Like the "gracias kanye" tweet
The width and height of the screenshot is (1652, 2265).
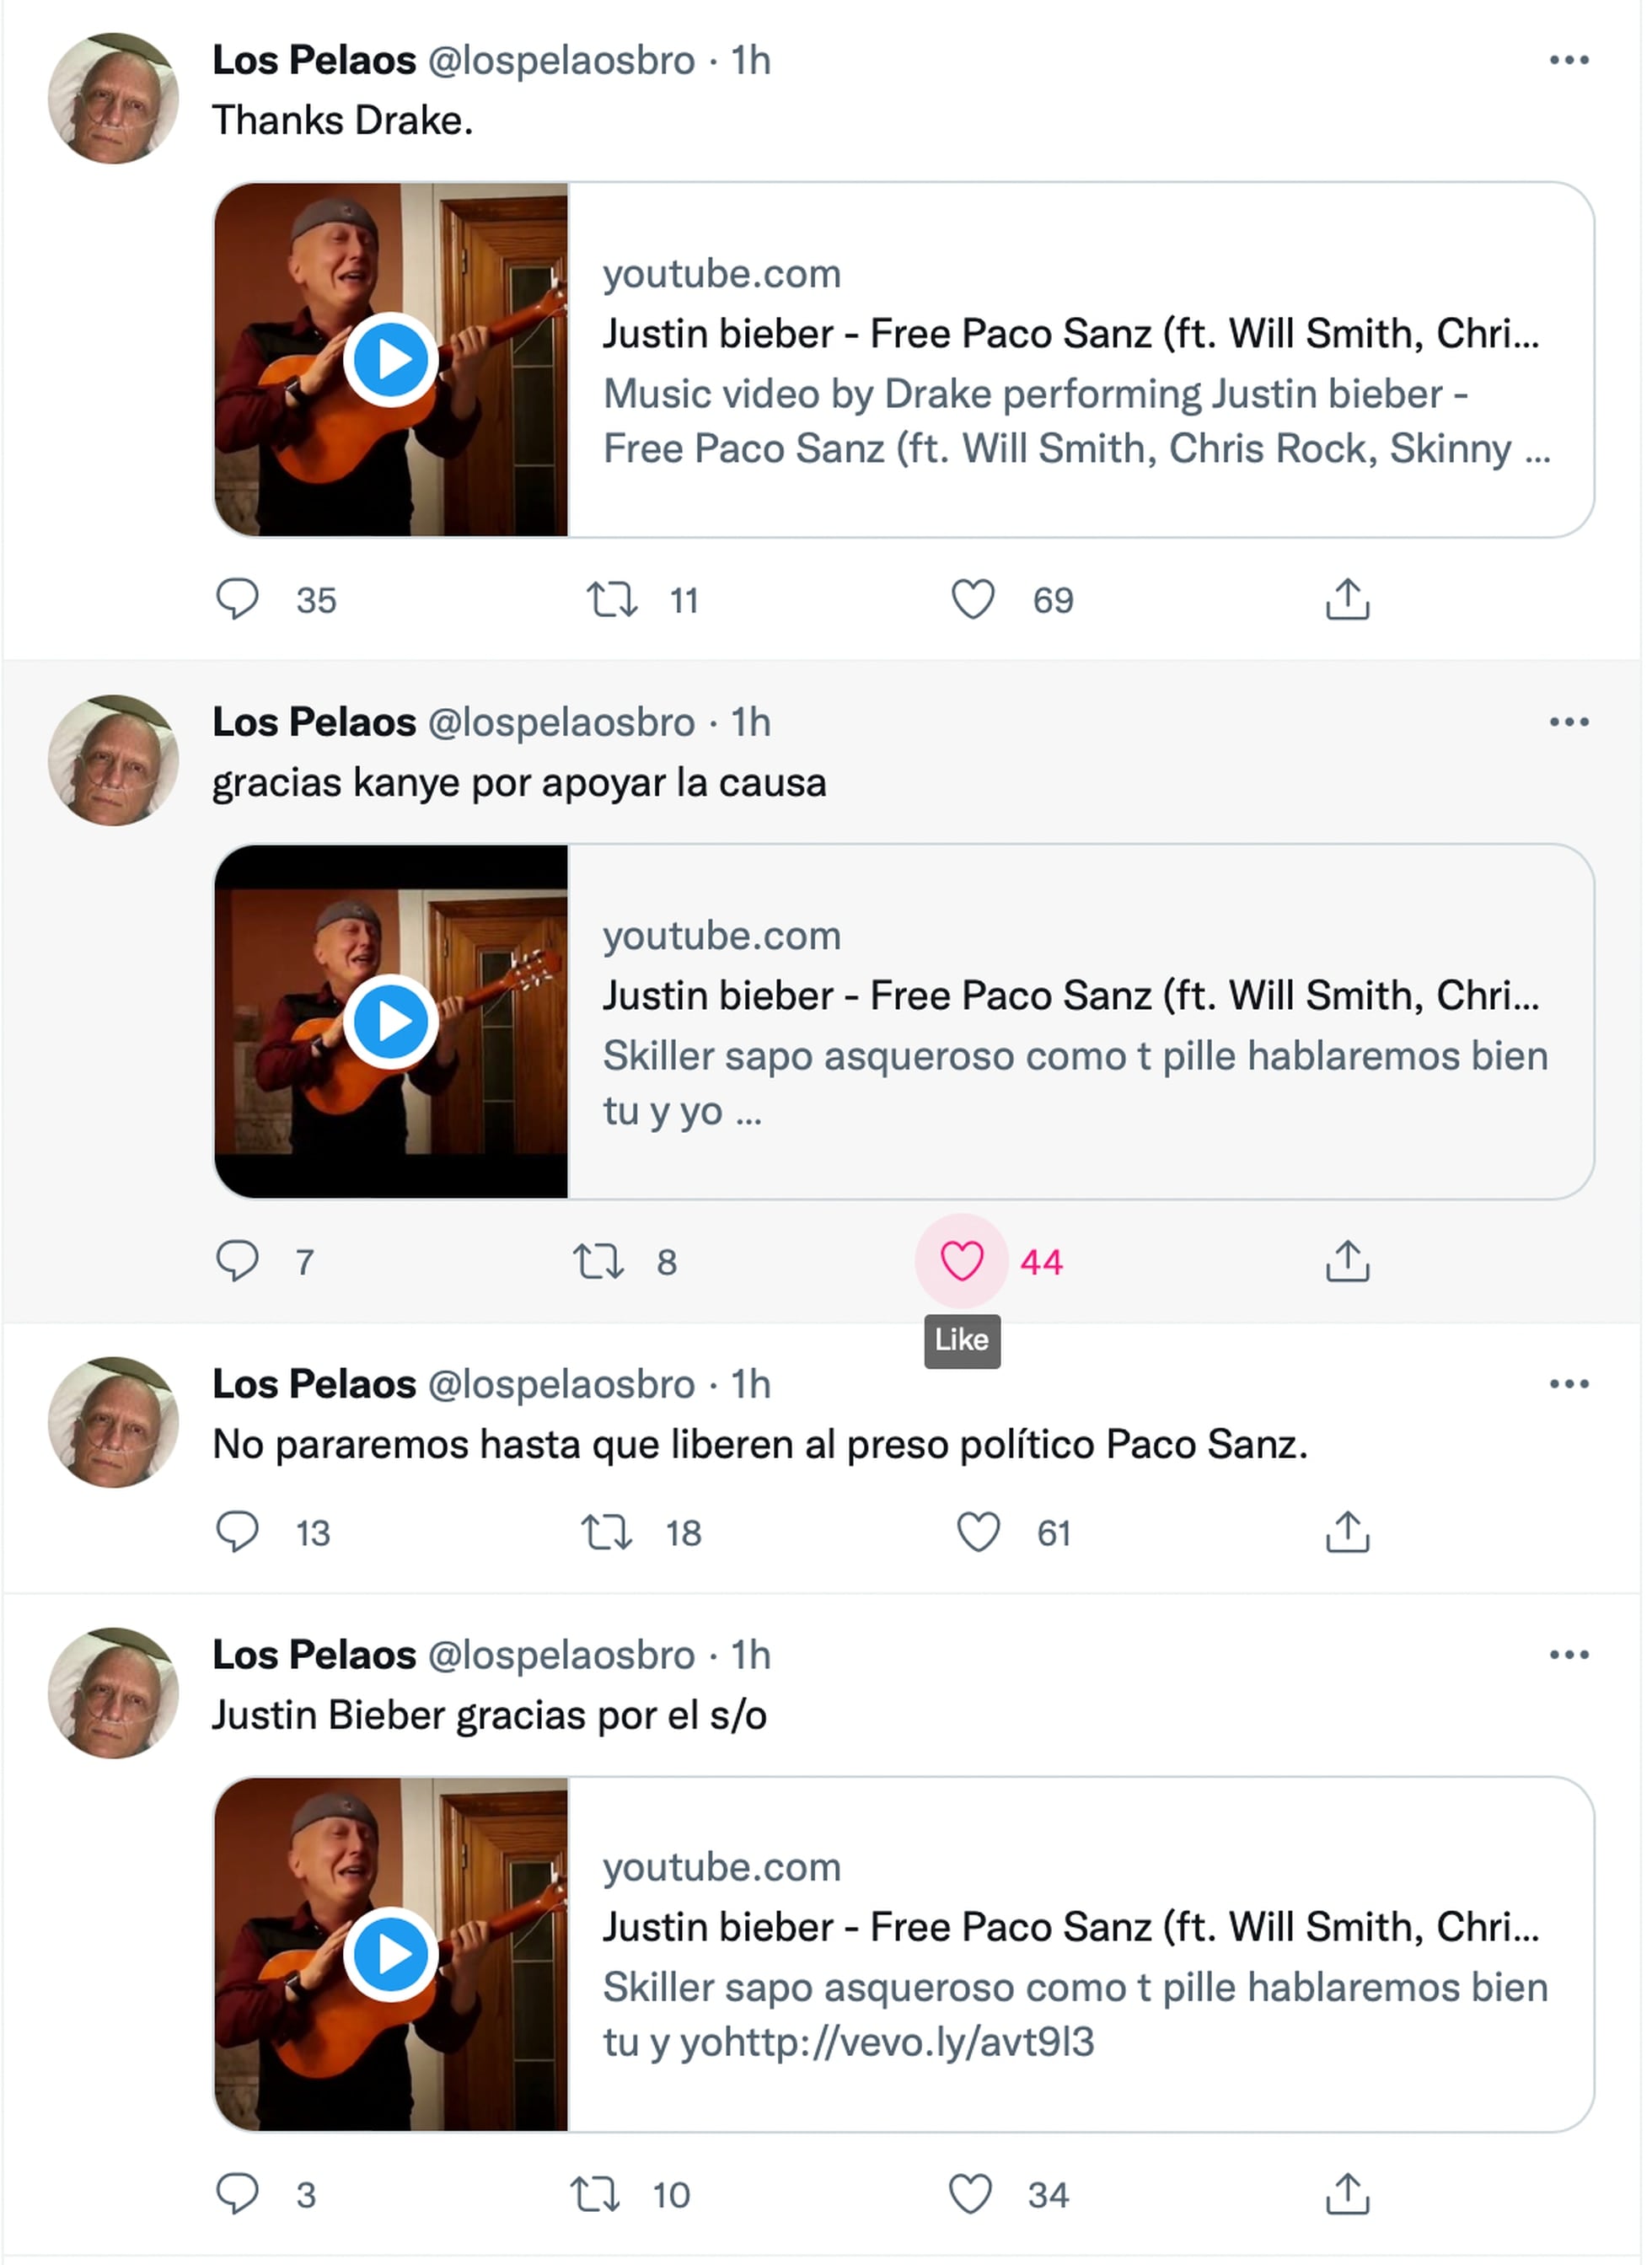(x=962, y=1261)
